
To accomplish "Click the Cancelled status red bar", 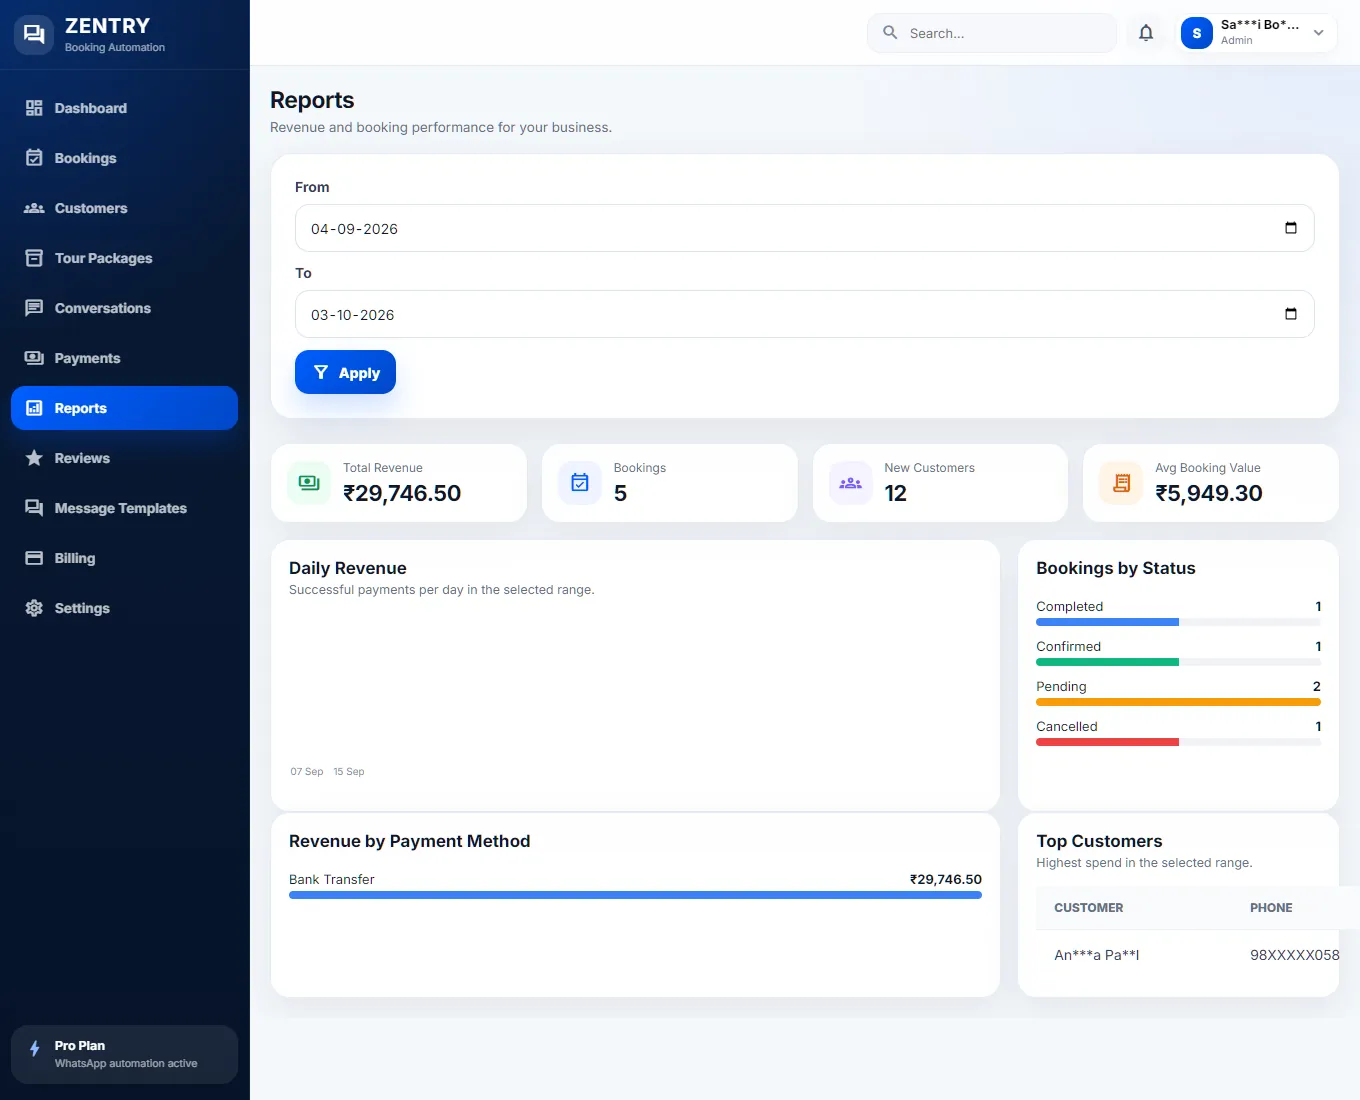I will click(x=1108, y=742).
